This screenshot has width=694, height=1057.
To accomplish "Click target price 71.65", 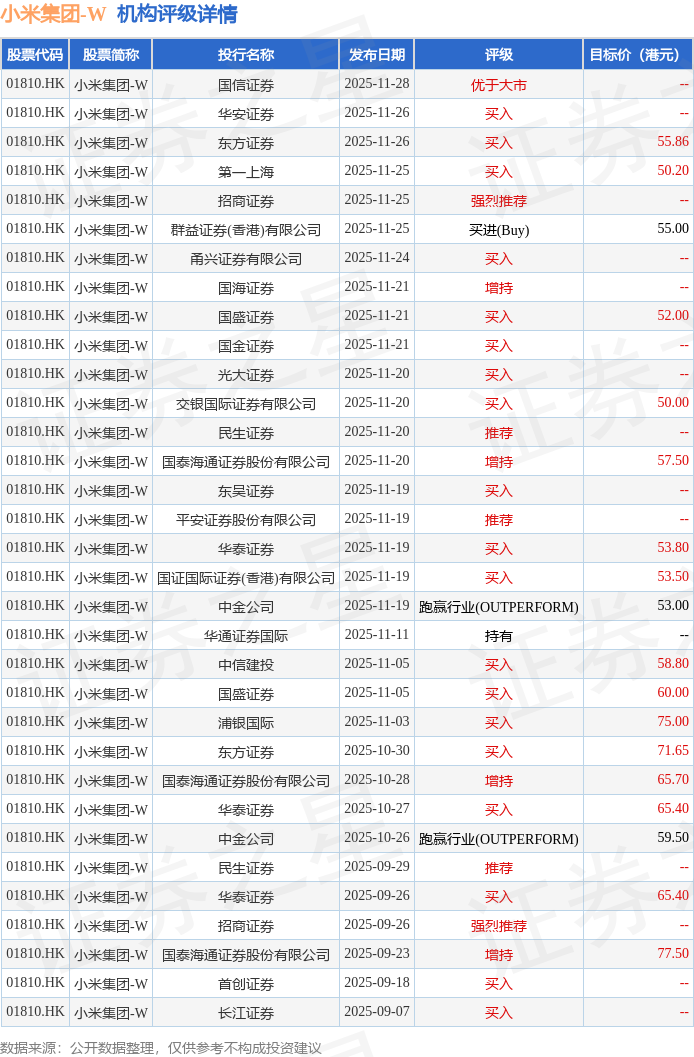I will [673, 750].
